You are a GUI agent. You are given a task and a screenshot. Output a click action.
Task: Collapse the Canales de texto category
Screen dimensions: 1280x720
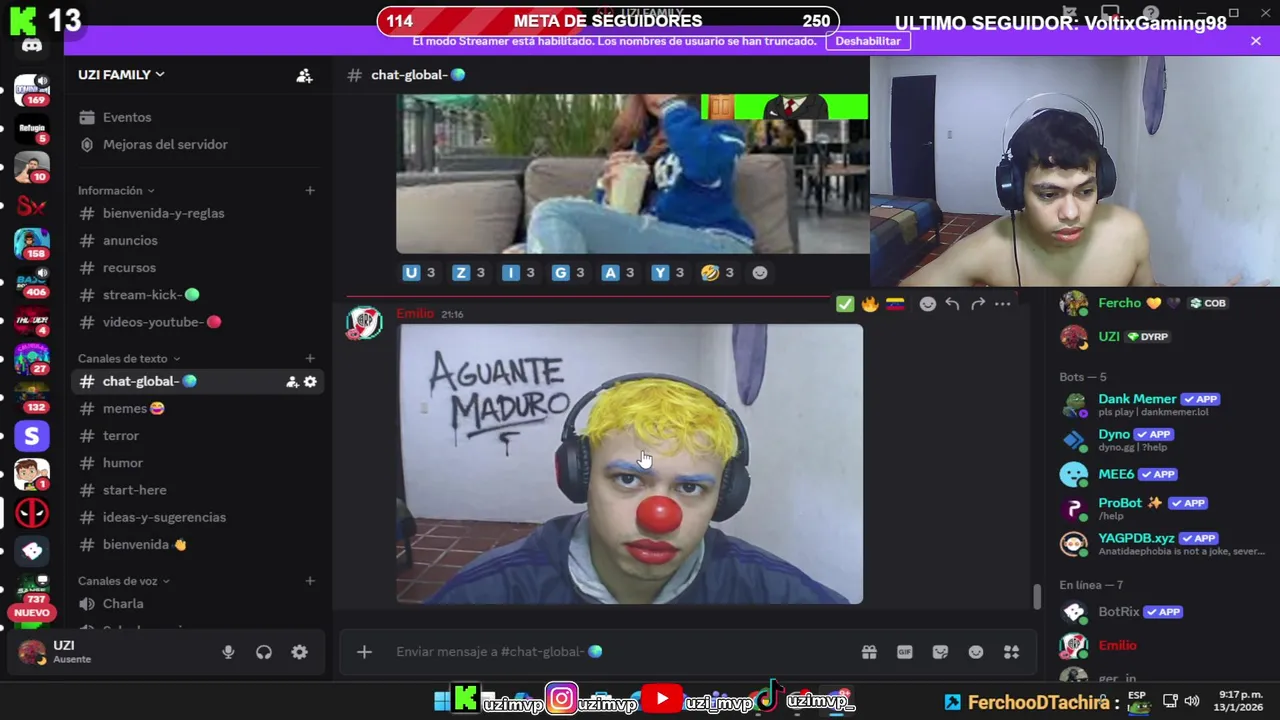coord(129,358)
